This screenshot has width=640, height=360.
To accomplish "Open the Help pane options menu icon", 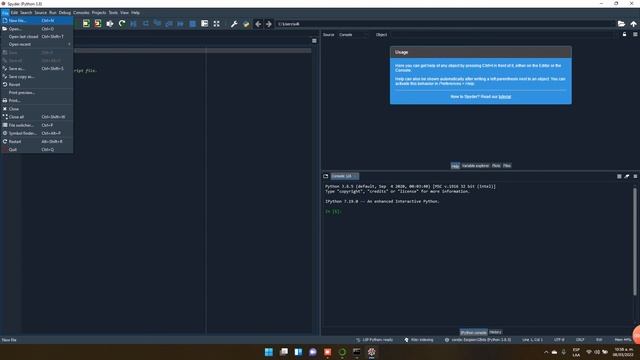I will [635, 35].
